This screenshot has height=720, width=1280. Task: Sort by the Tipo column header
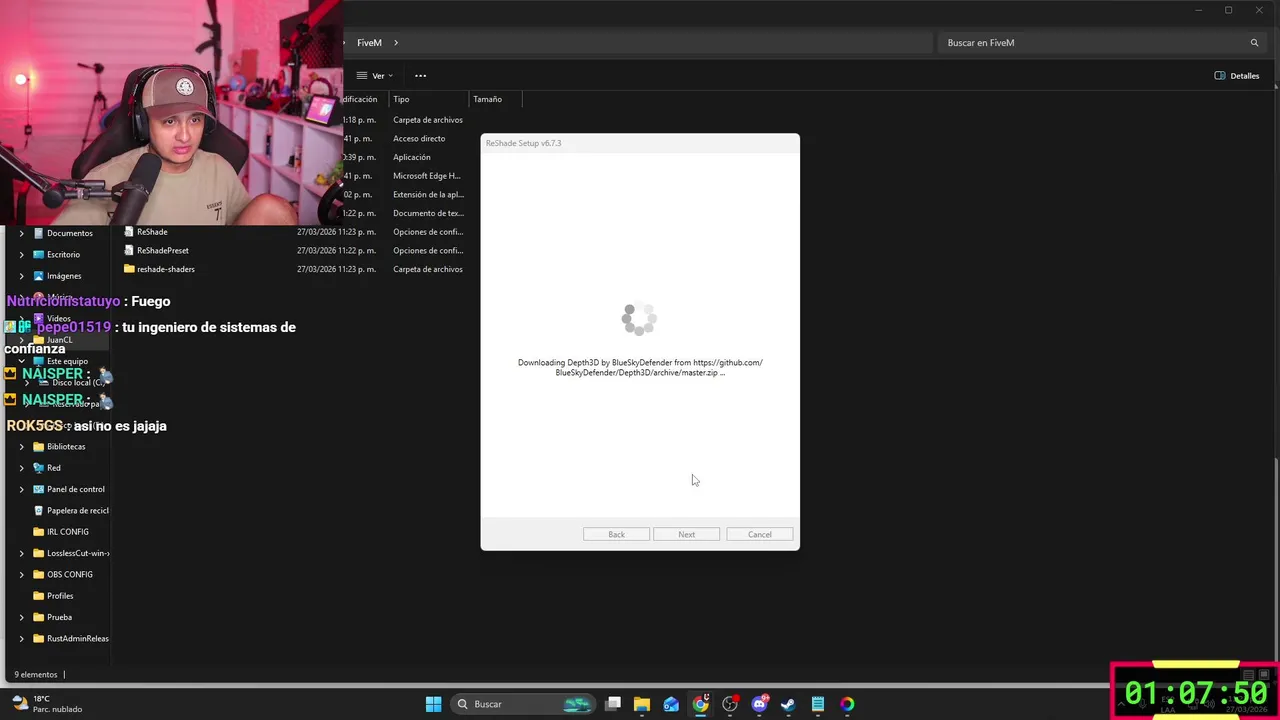(401, 99)
